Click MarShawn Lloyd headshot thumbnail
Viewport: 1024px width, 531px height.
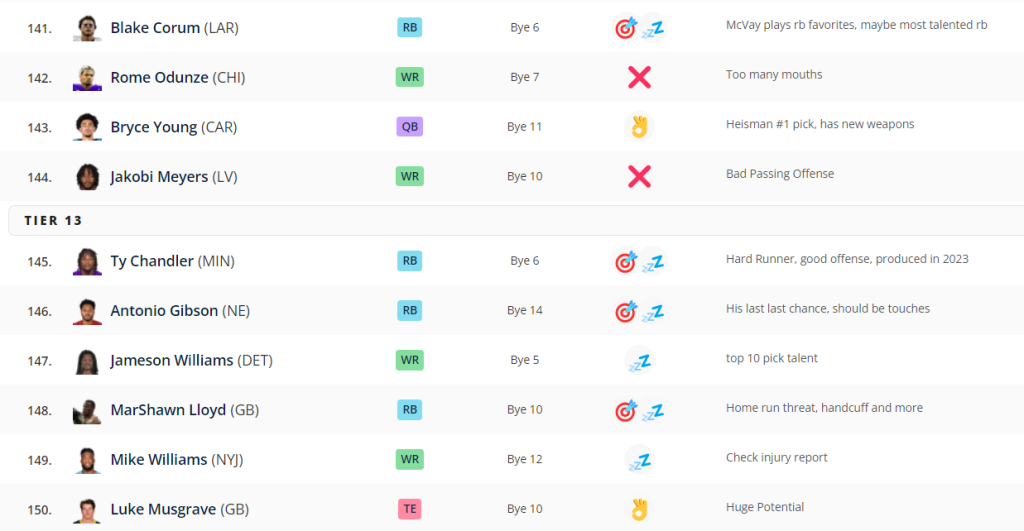click(x=88, y=411)
